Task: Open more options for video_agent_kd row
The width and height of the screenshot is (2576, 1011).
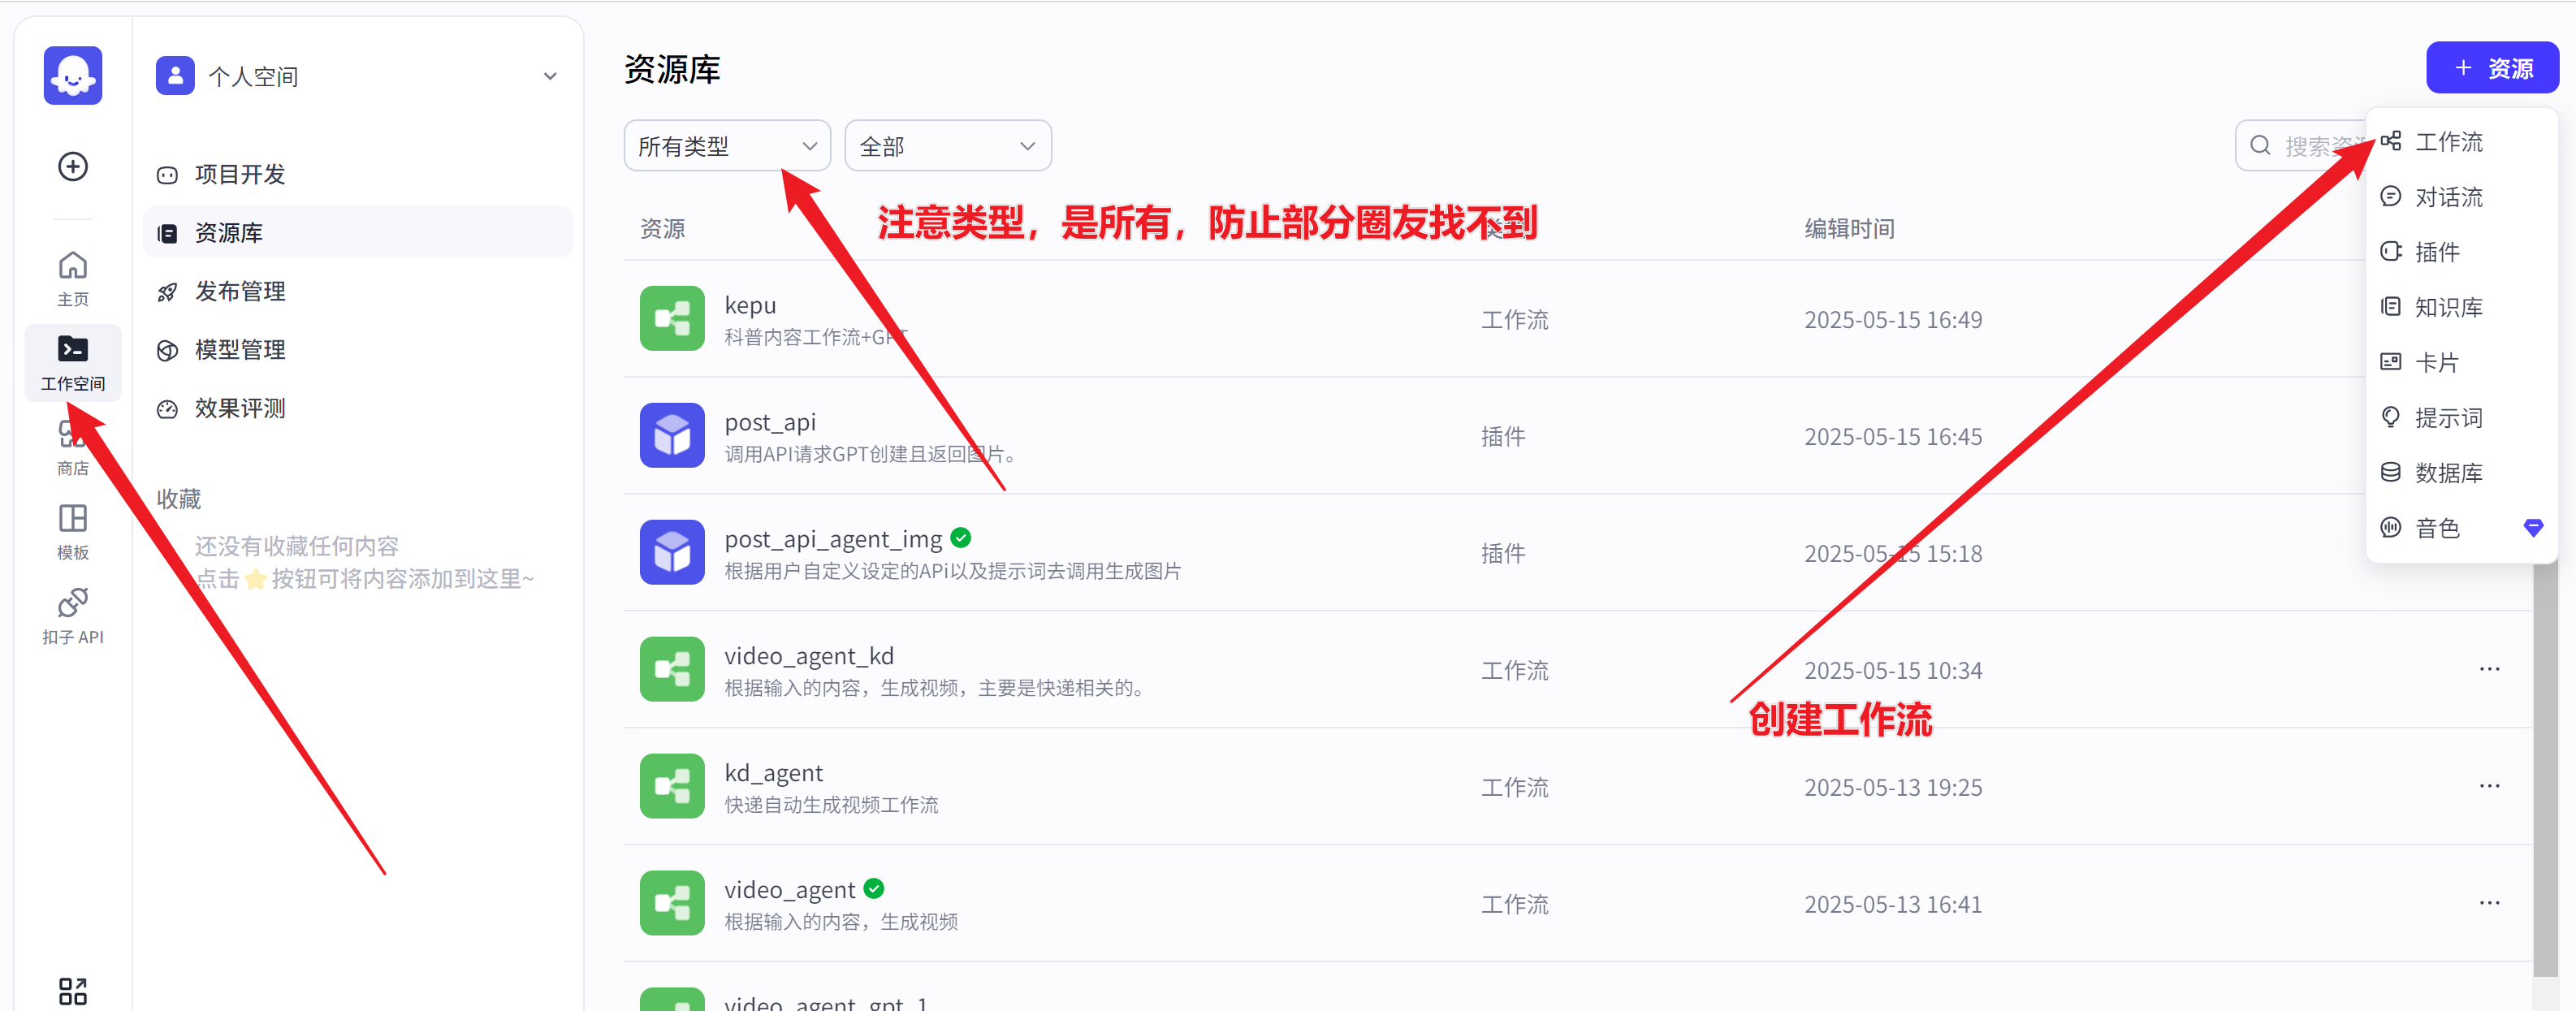Action: tap(2489, 669)
